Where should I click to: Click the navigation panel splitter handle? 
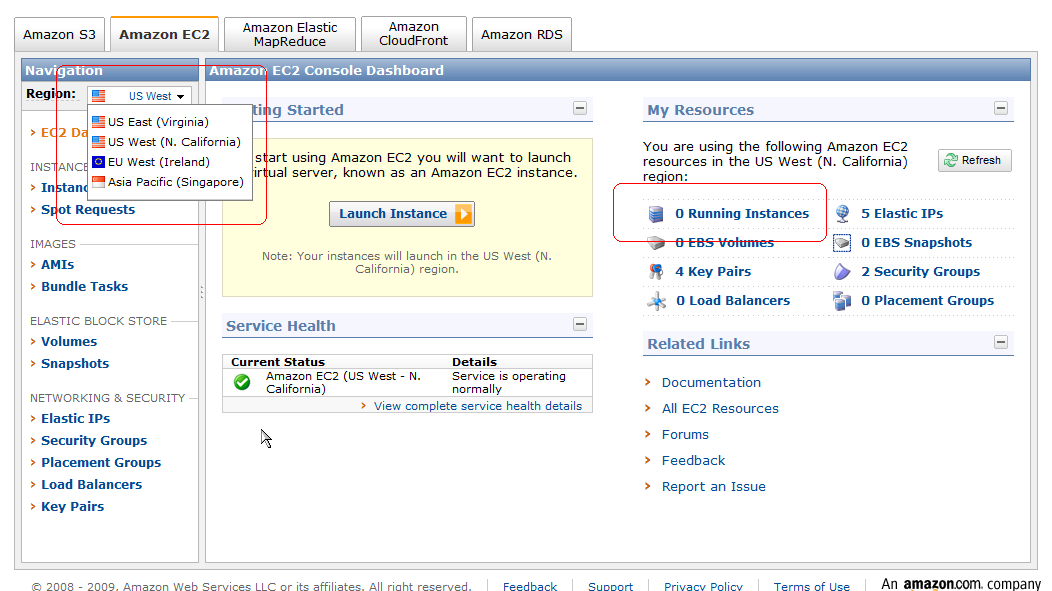point(201,292)
